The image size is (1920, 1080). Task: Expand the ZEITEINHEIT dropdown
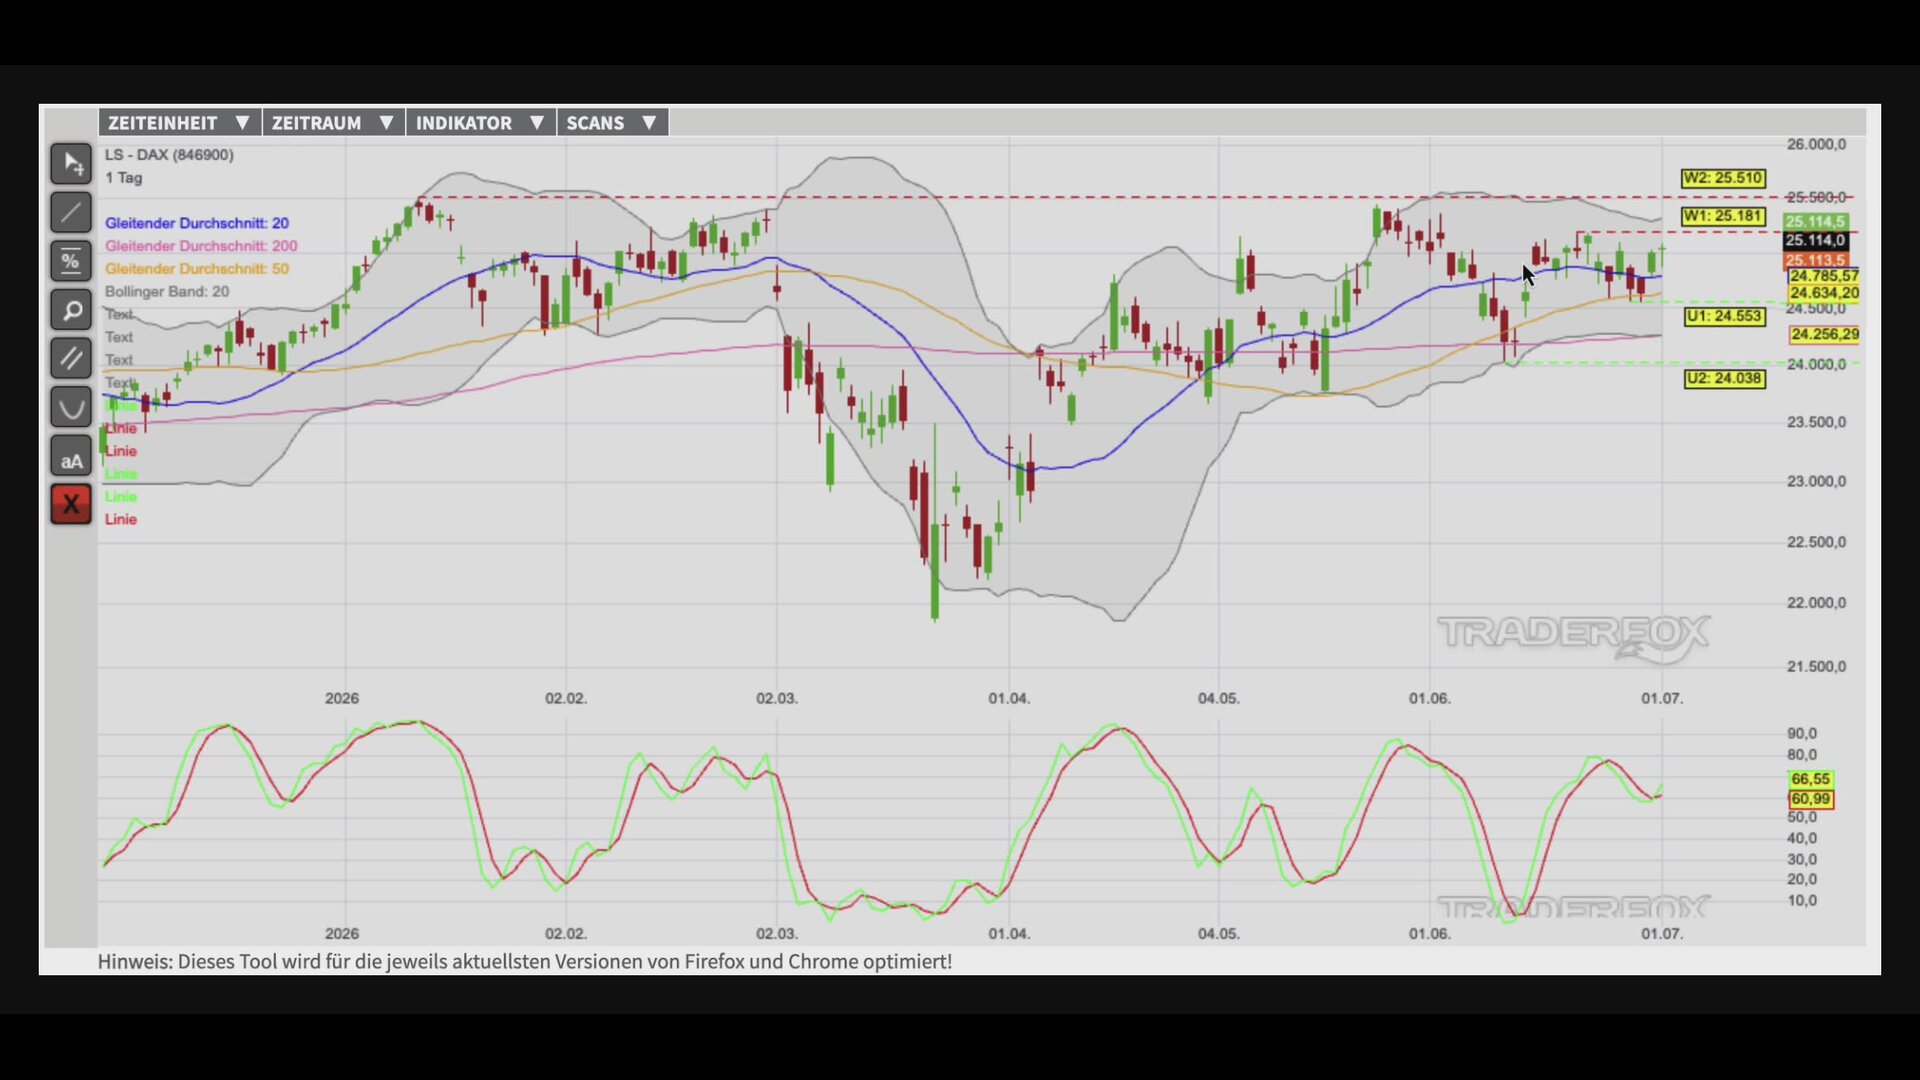[x=180, y=123]
